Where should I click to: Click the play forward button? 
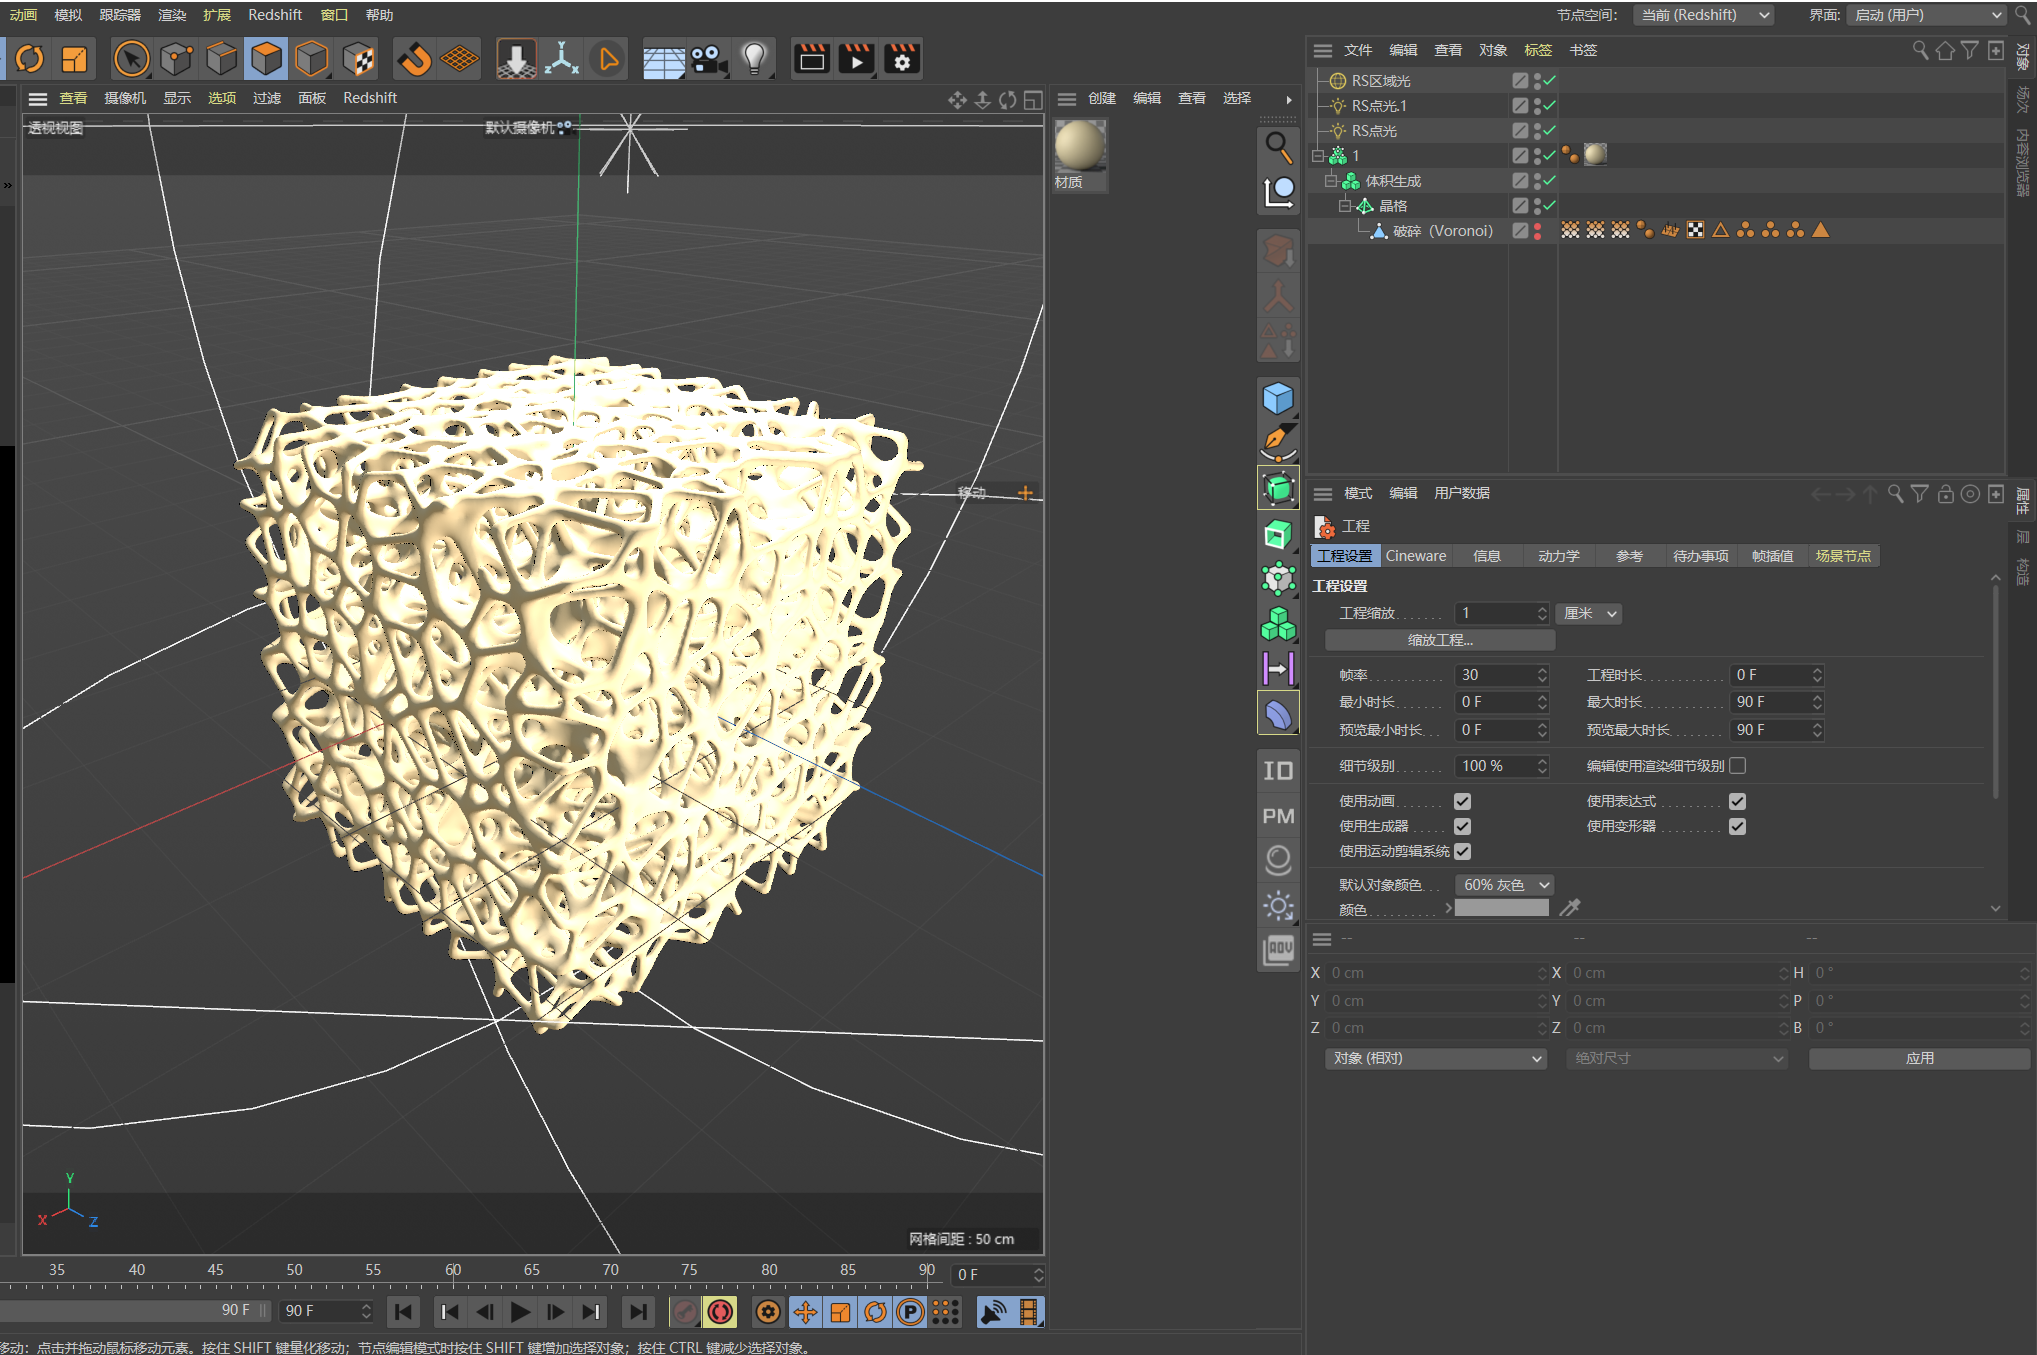[x=520, y=1311]
